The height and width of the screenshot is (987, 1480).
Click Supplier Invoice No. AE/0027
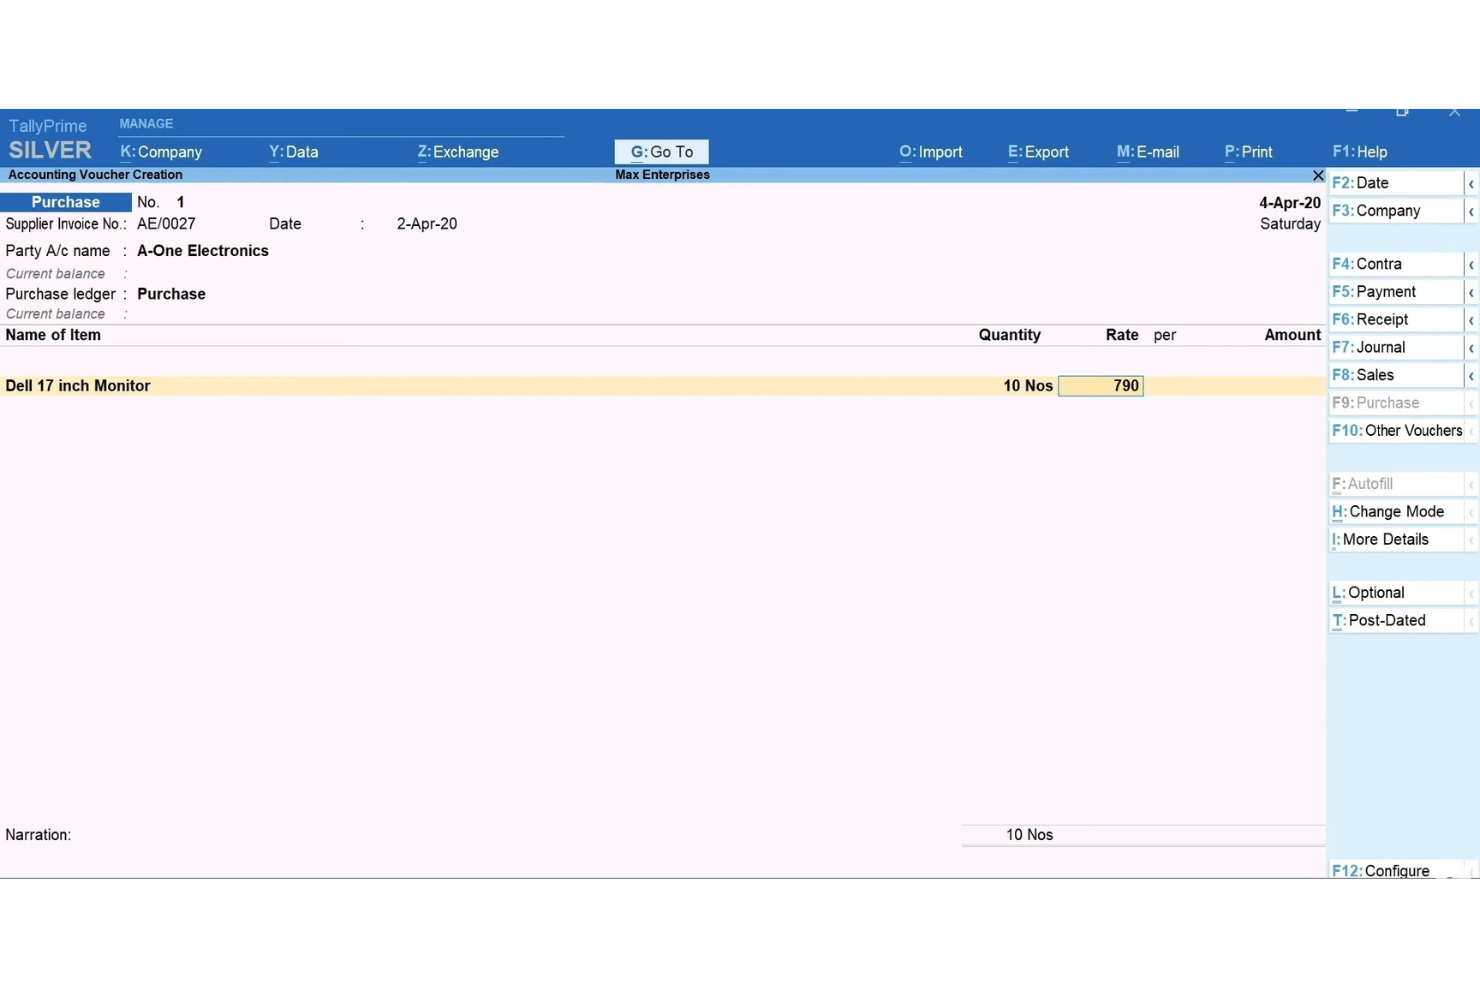click(166, 224)
